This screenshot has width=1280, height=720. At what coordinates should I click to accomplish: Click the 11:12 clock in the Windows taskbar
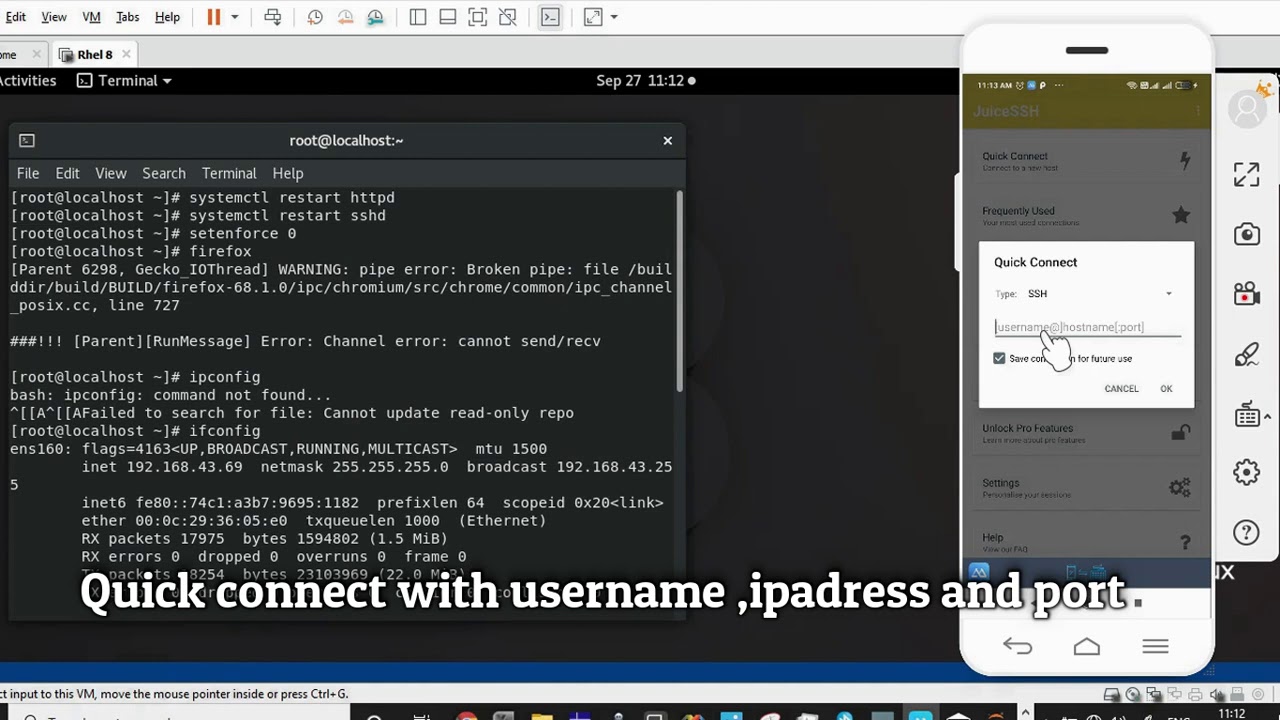pos(1232,713)
